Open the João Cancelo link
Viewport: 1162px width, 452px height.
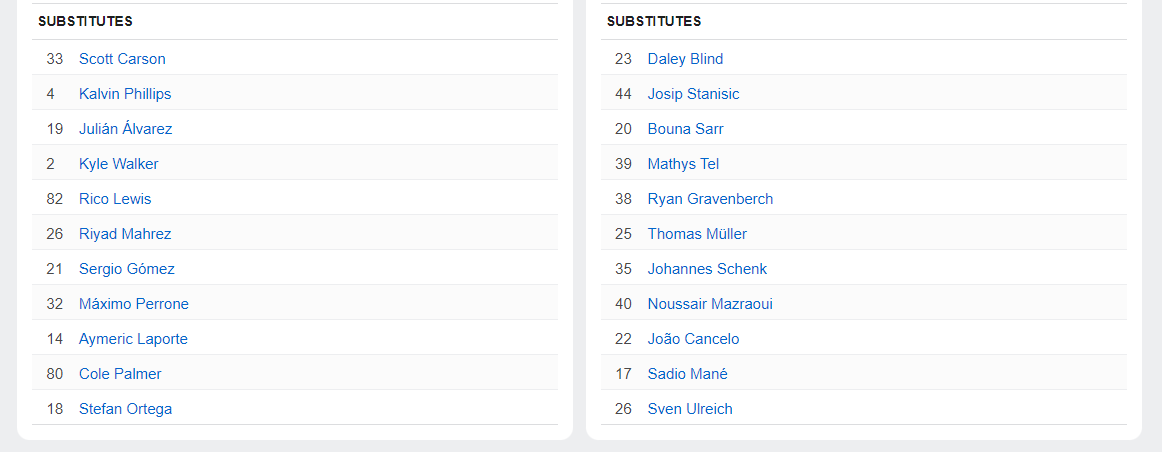(x=693, y=339)
